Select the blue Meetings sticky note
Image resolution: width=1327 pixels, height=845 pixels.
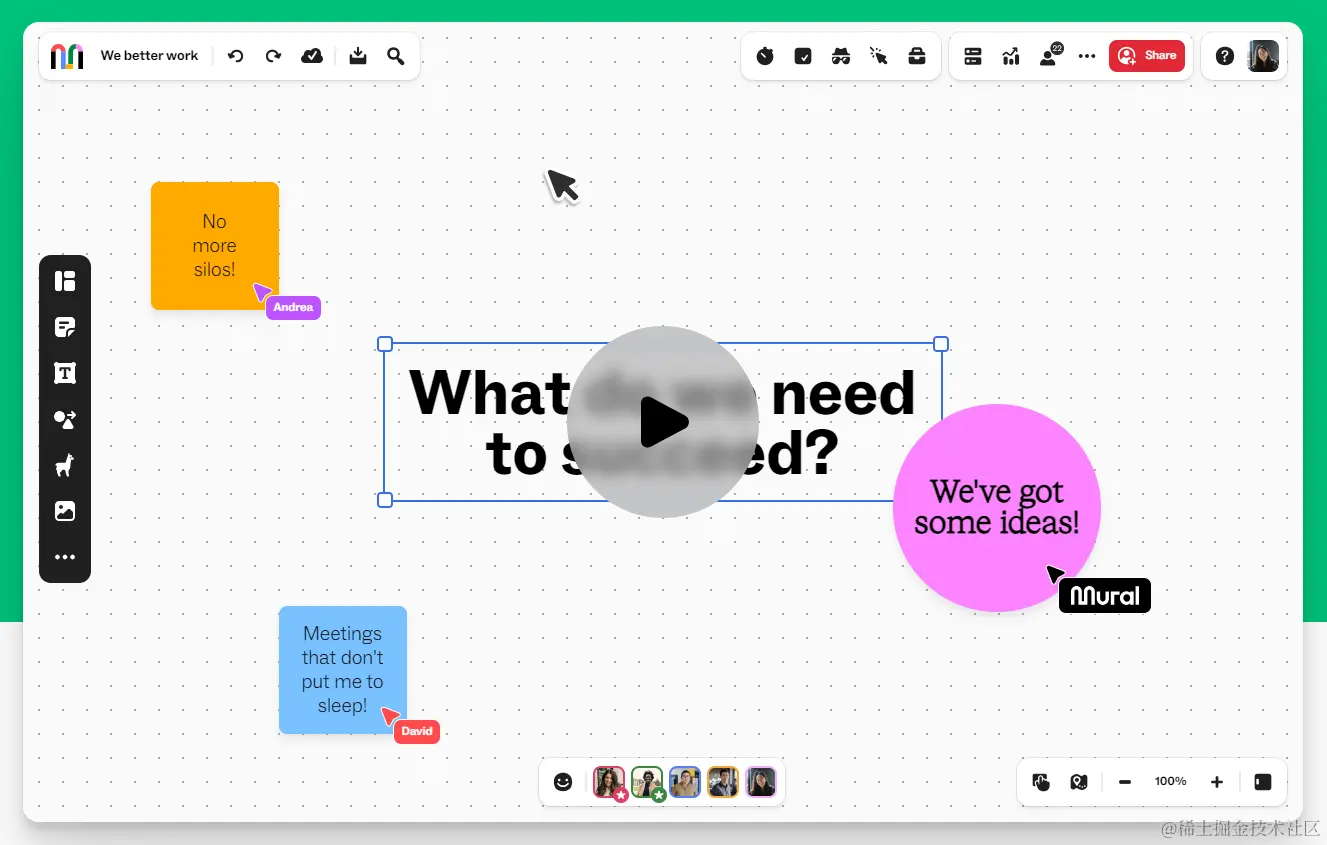[x=343, y=670]
